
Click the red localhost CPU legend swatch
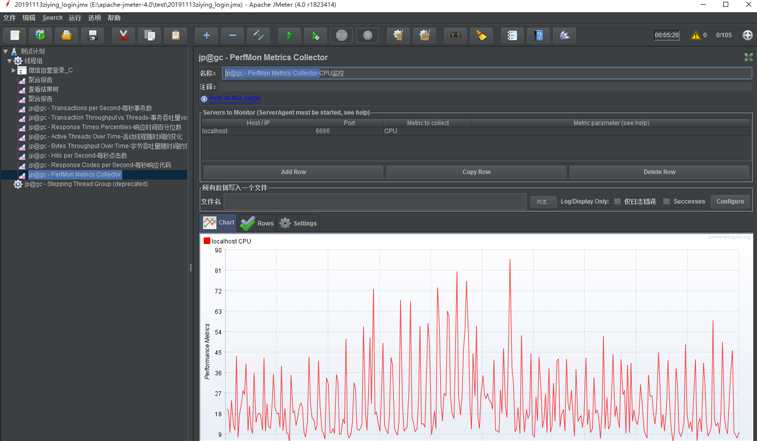tap(207, 241)
